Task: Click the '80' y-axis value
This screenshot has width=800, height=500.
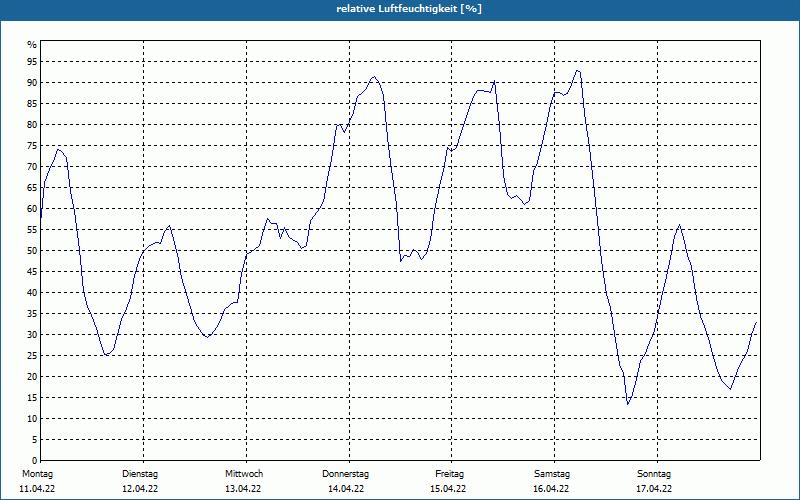Action: pos(32,124)
